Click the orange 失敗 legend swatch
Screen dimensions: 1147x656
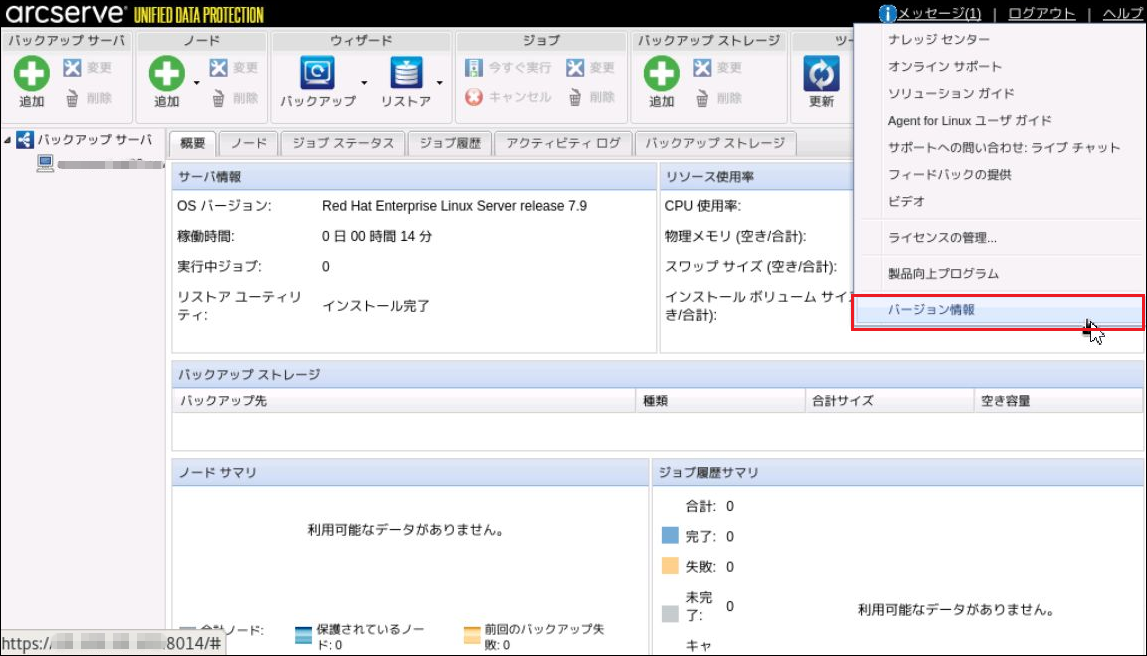click(670, 566)
